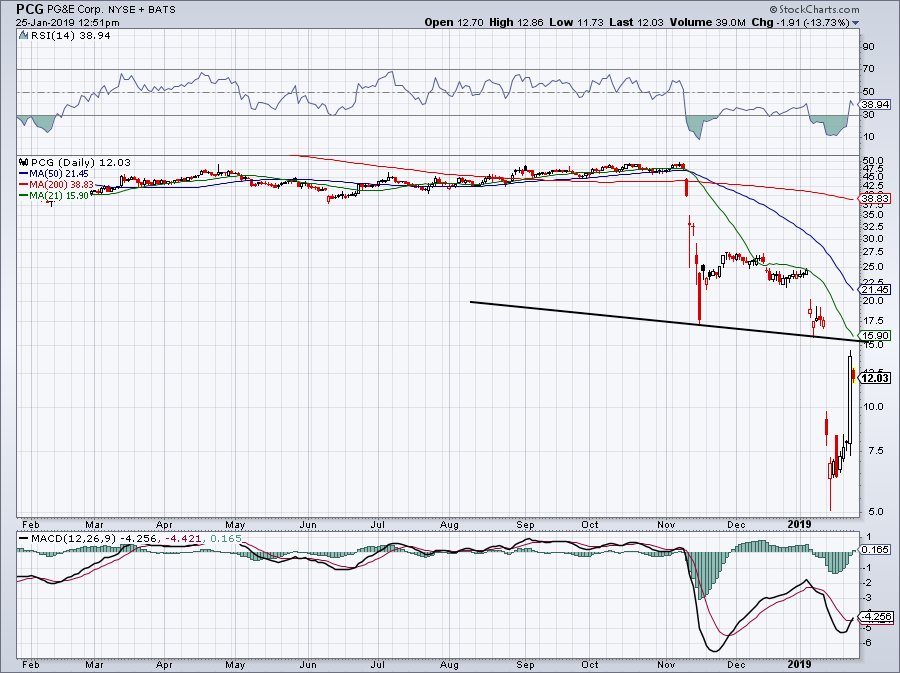
Task: Click the -4.256 MACD value tag on right
Action: pos(875,617)
